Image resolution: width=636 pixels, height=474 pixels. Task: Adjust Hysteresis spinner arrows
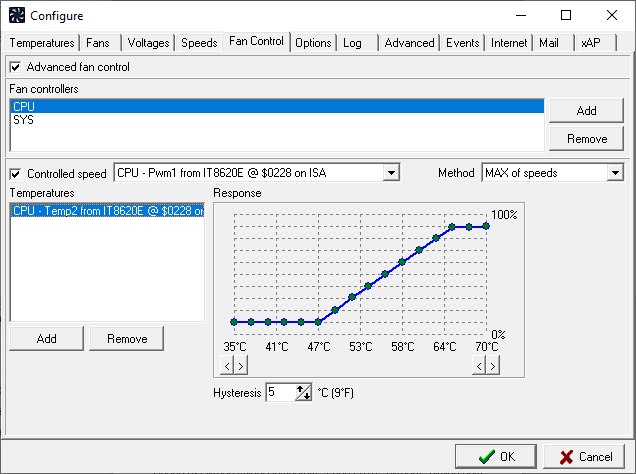(x=303, y=392)
